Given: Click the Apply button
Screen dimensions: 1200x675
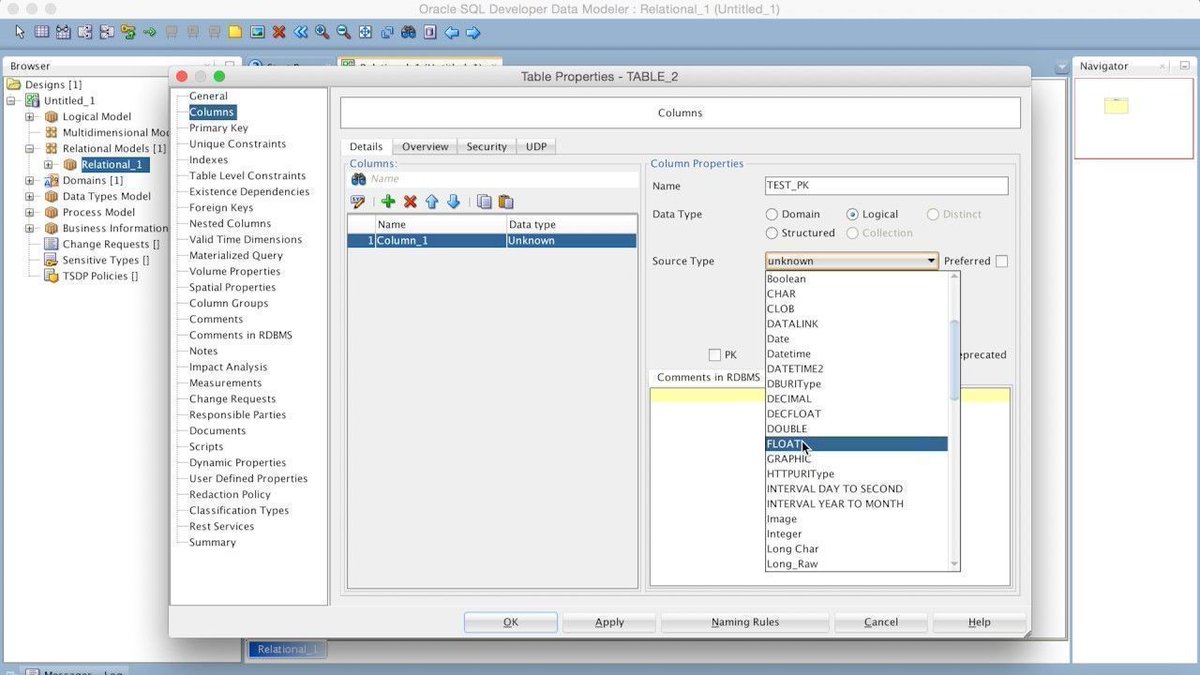Looking at the screenshot, I should pyautogui.click(x=610, y=622).
